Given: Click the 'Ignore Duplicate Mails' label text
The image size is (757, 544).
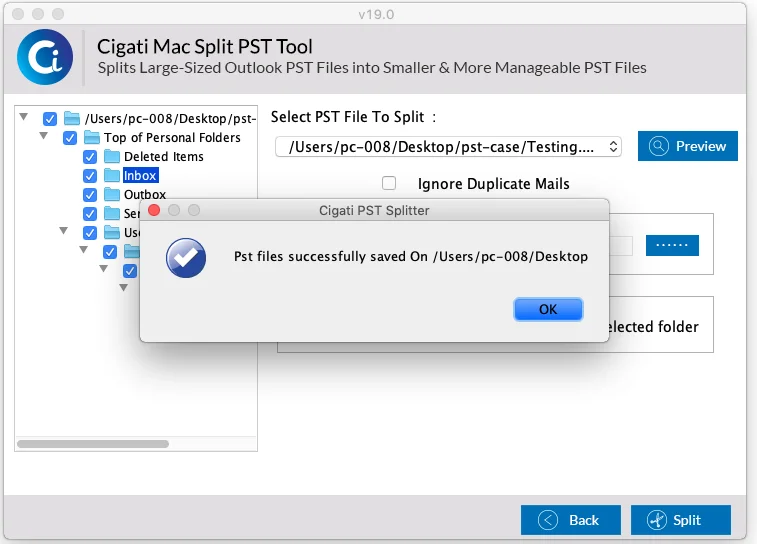Looking at the screenshot, I should (493, 184).
